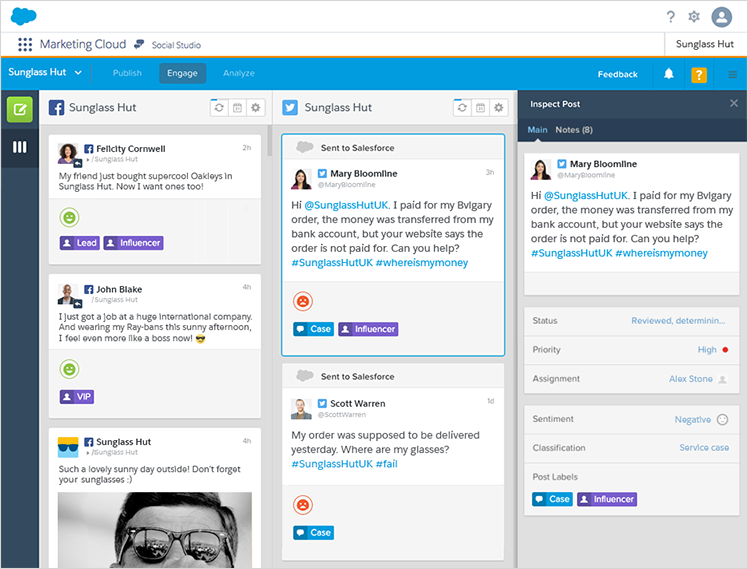Viewport: 748px width, 569px height.
Task: Select the Main tab in Inspect Post
Action: [x=537, y=130]
